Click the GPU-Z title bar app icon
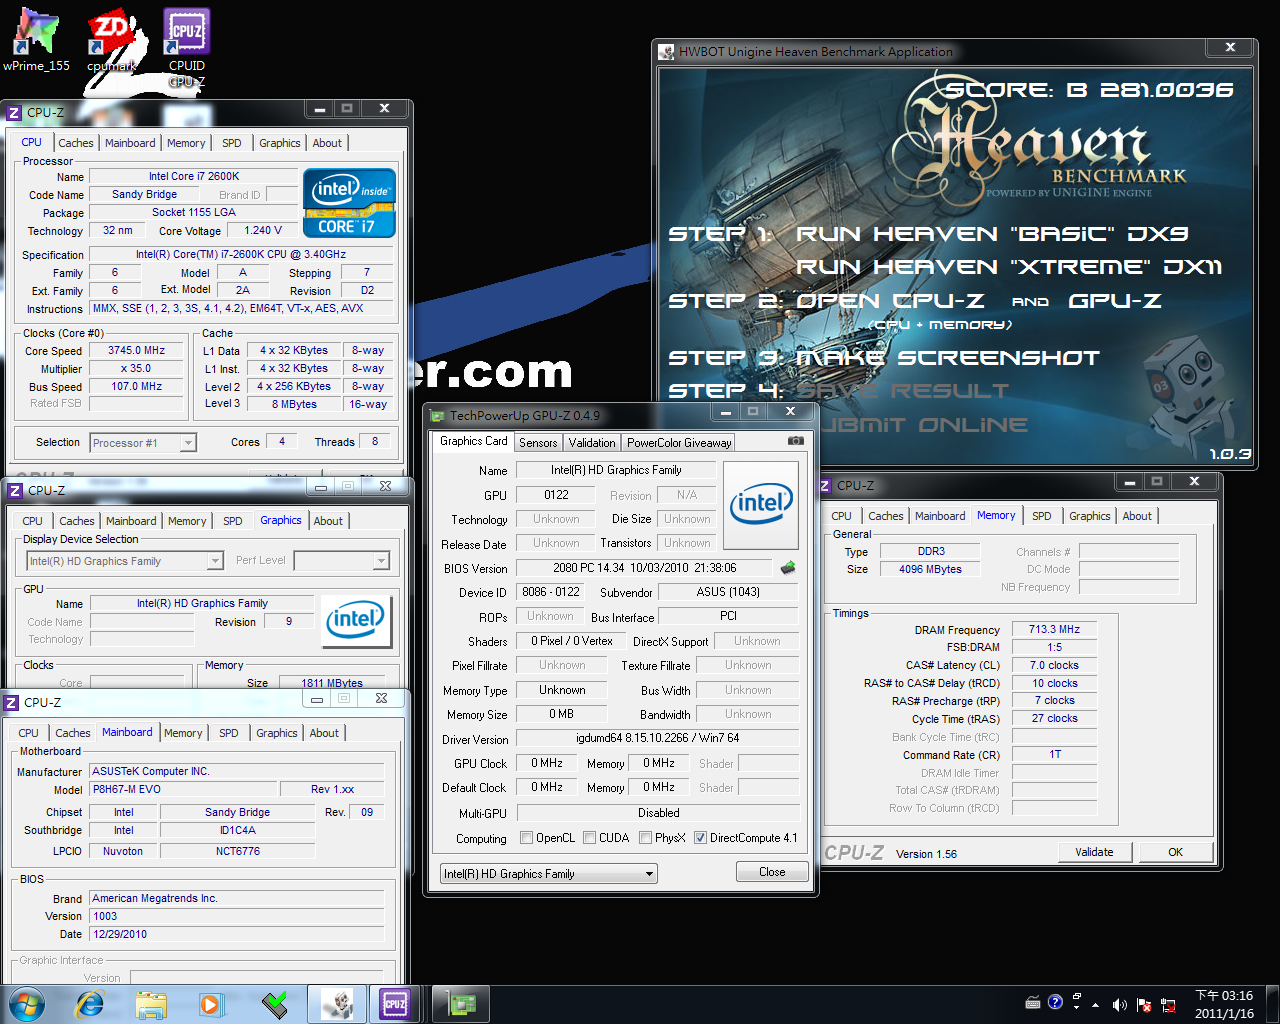 [x=437, y=415]
